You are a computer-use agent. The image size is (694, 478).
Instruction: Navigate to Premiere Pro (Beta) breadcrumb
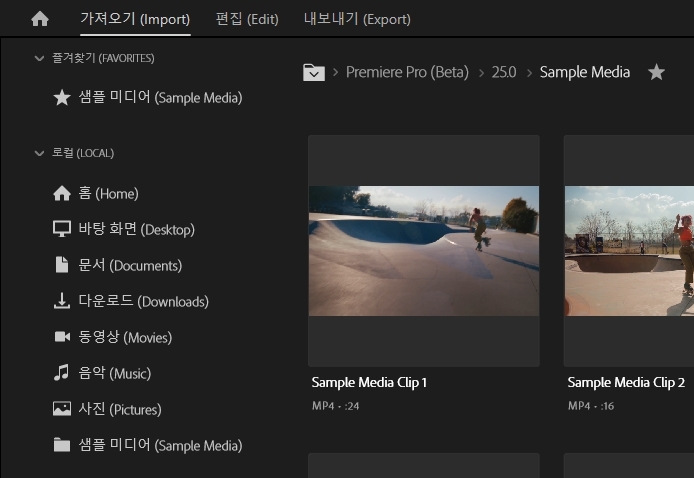407,72
